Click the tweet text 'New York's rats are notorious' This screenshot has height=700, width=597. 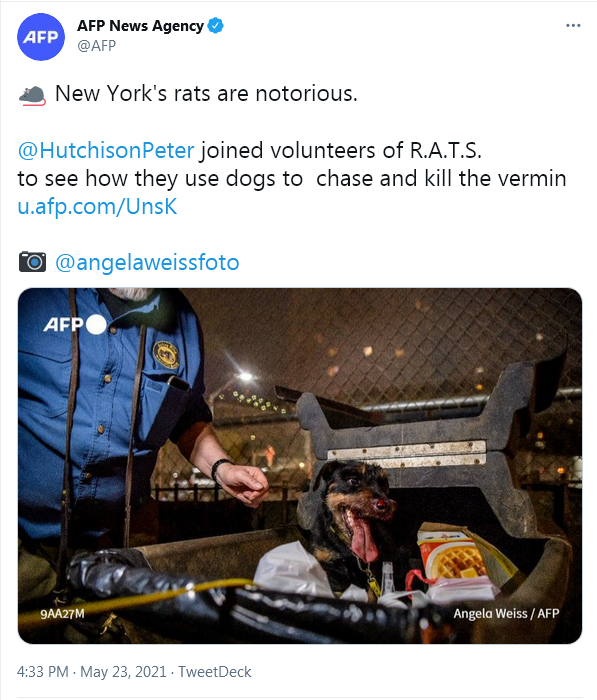(206, 94)
